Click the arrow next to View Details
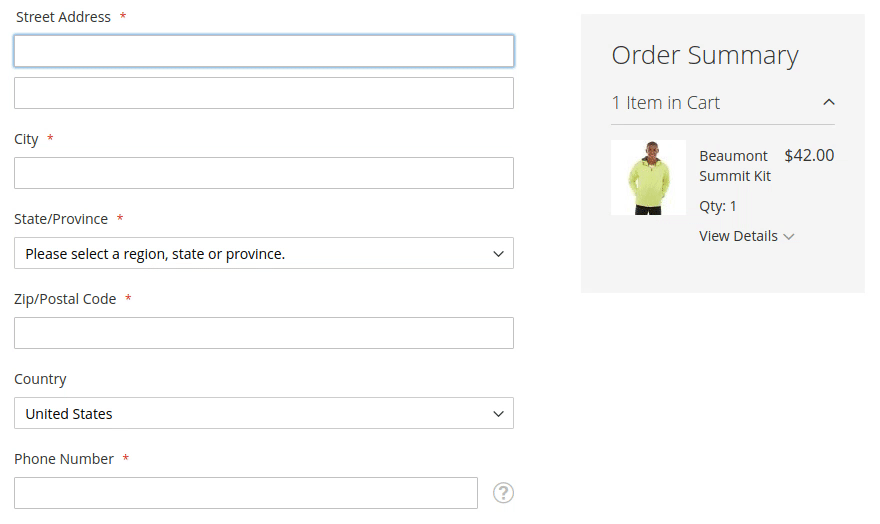The image size is (880, 524). pyautogui.click(x=789, y=237)
